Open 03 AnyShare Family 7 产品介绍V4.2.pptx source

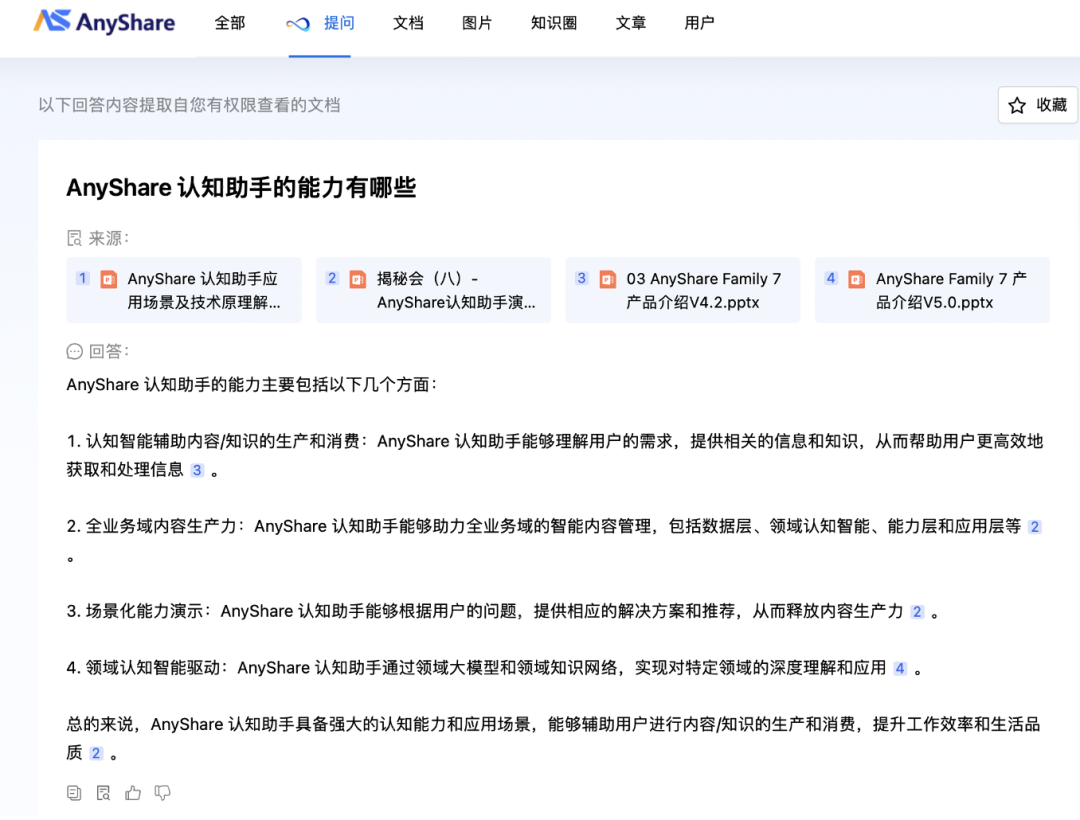coord(683,290)
